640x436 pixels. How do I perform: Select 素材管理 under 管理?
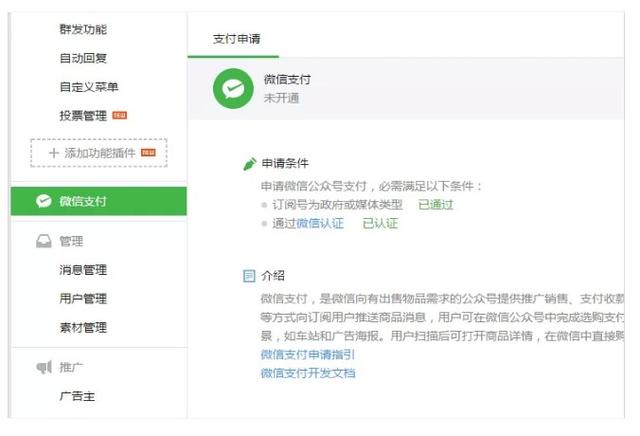point(83,327)
